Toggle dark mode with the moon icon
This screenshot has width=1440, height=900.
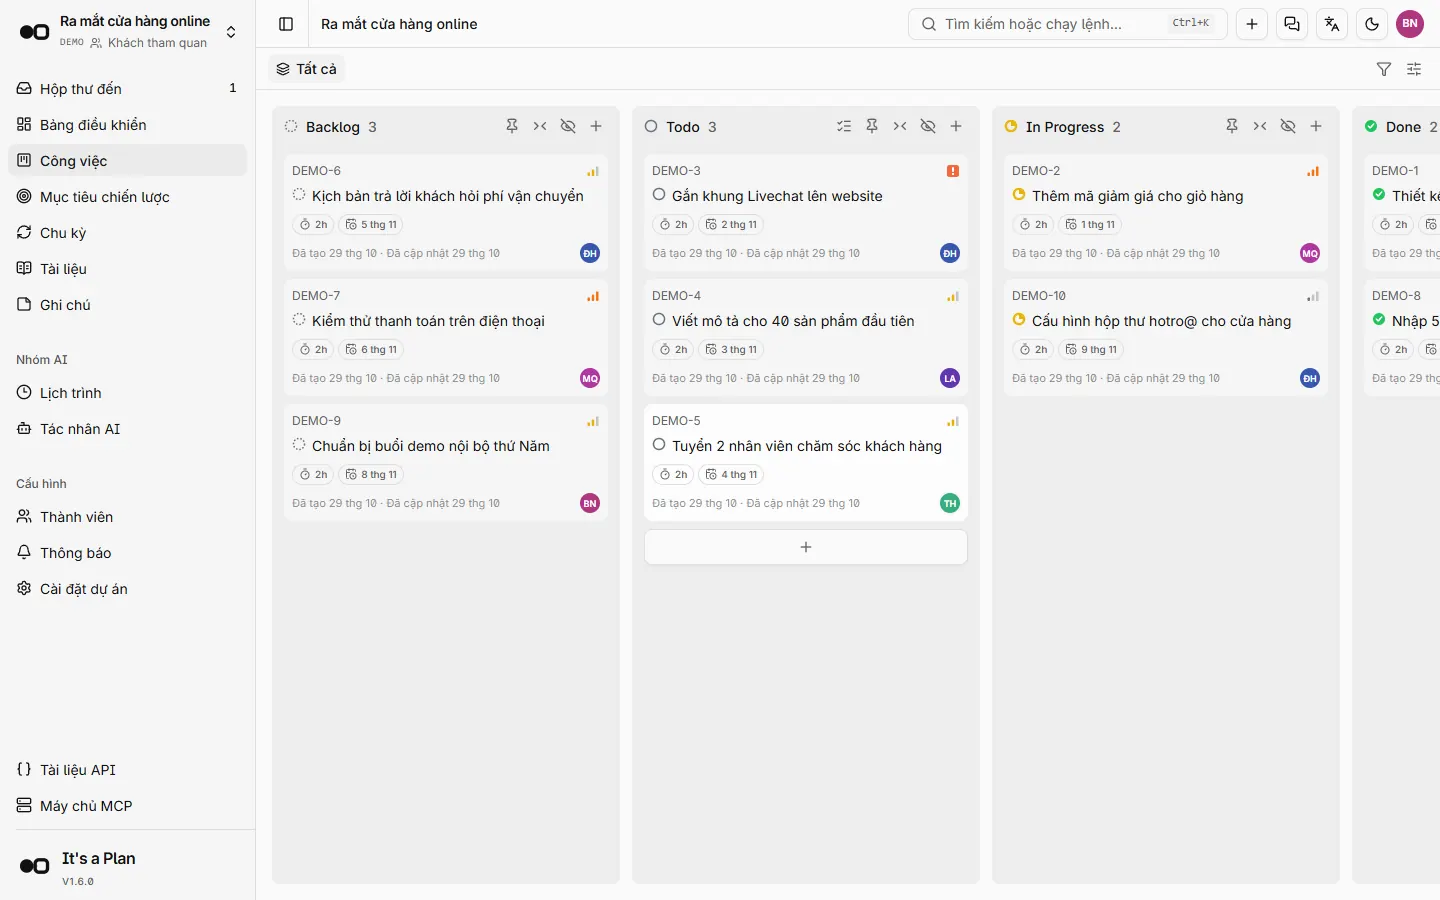point(1372,24)
